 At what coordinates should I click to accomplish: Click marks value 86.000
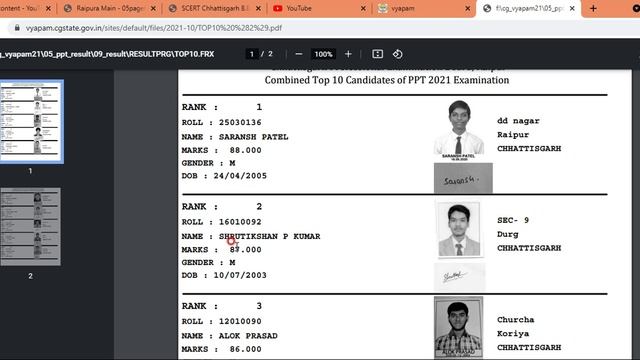245,349
